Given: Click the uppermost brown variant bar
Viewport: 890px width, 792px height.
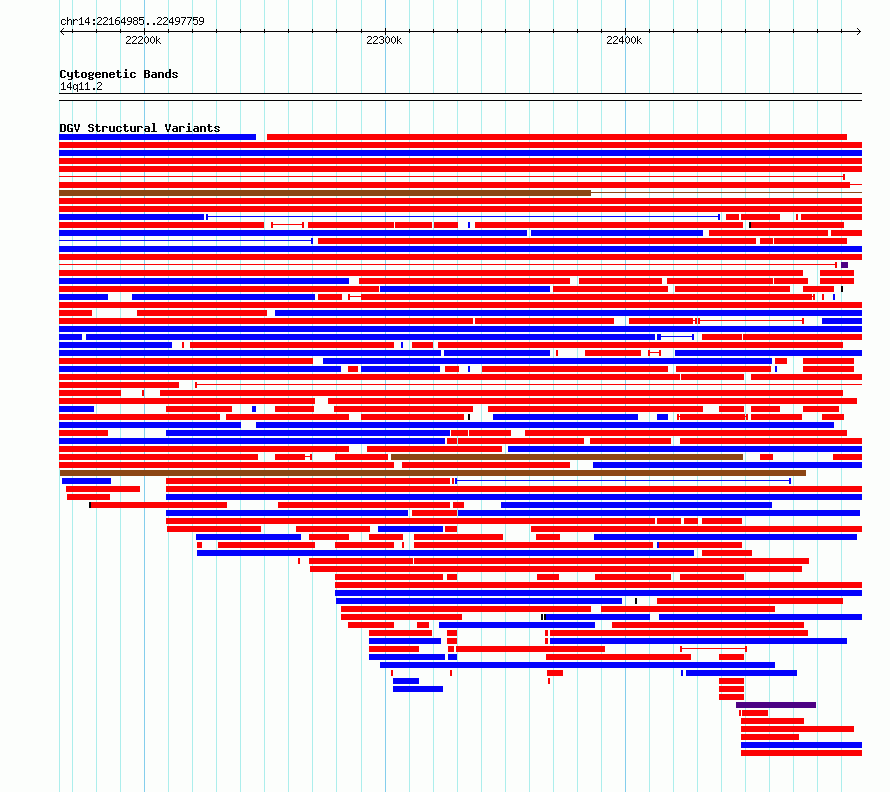Looking at the screenshot, I should coord(325,193).
